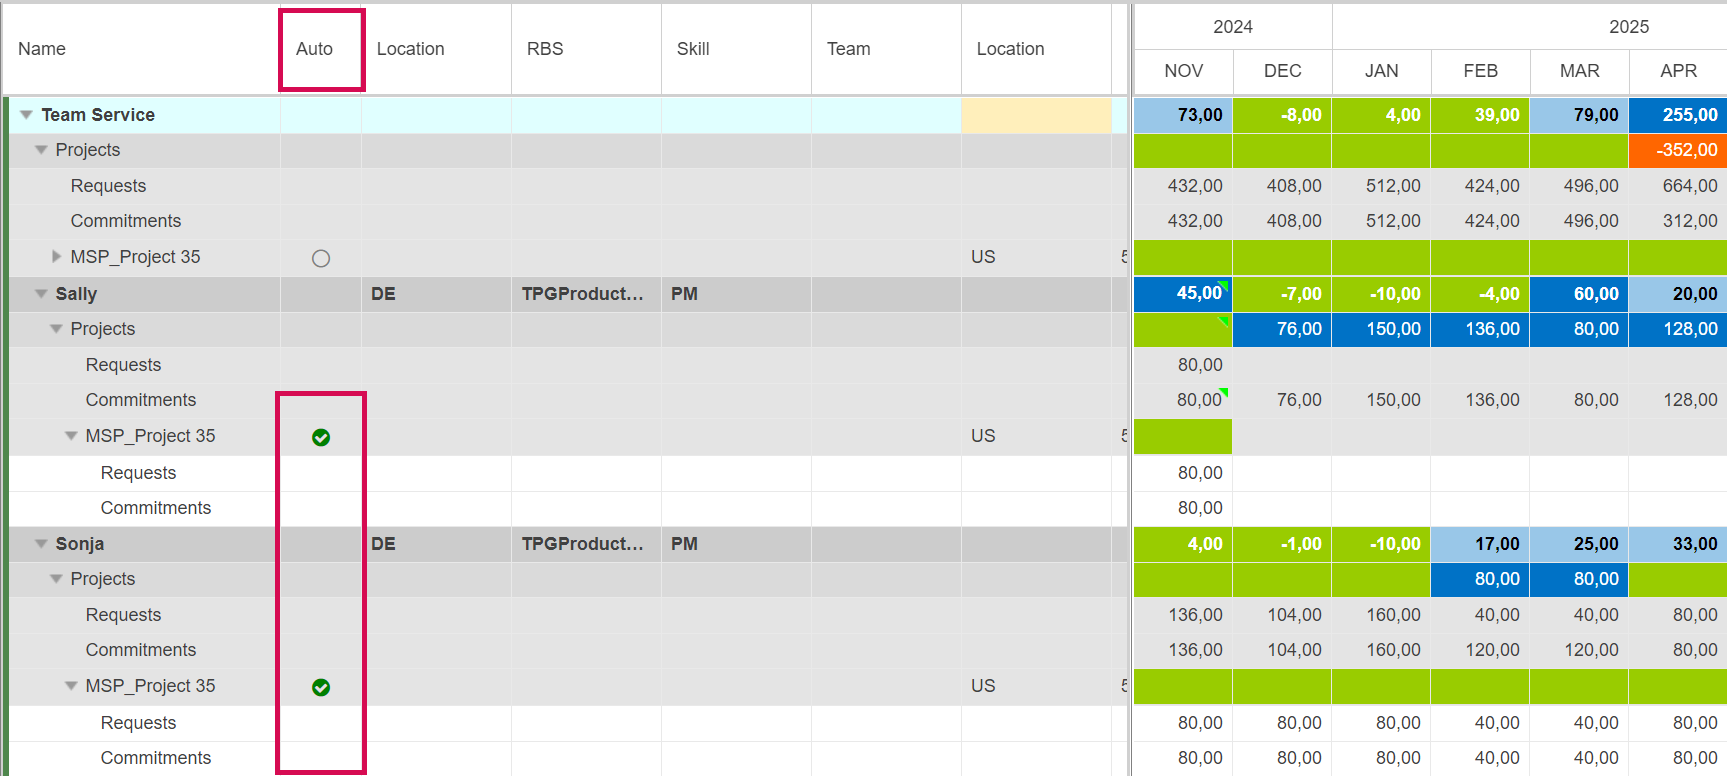1727x776 pixels.
Task: Click the FEB month header
Action: [1480, 71]
